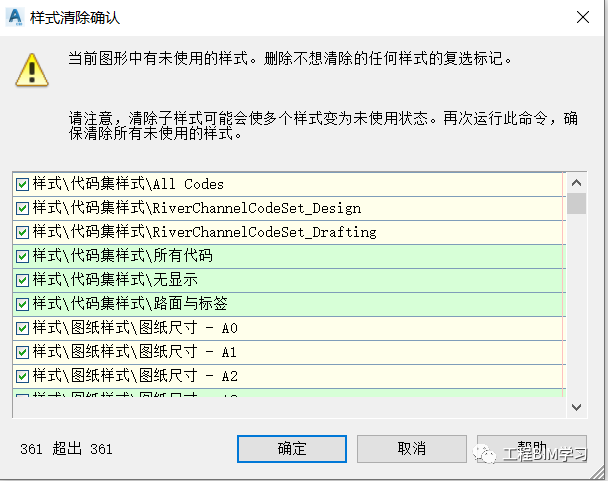Close the 样式清除确认 dialog
Image resolution: width=608 pixels, height=481 pixels.
[x=583, y=17]
